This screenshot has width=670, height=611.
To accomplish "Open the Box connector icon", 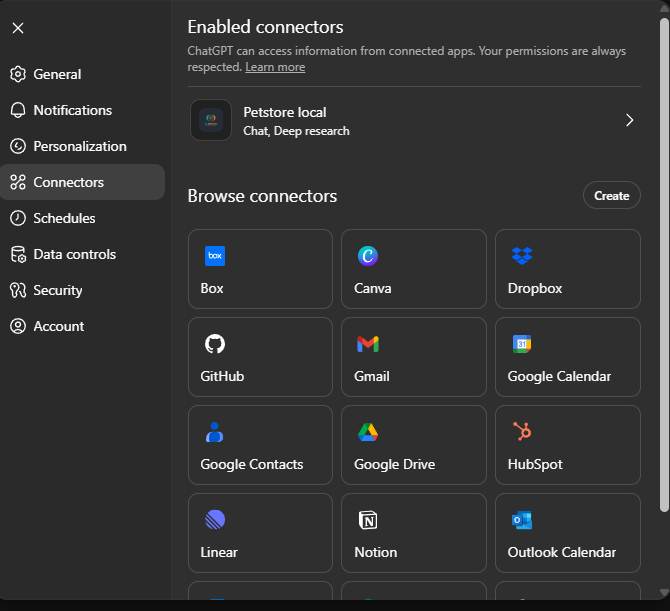I will click(x=215, y=256).
